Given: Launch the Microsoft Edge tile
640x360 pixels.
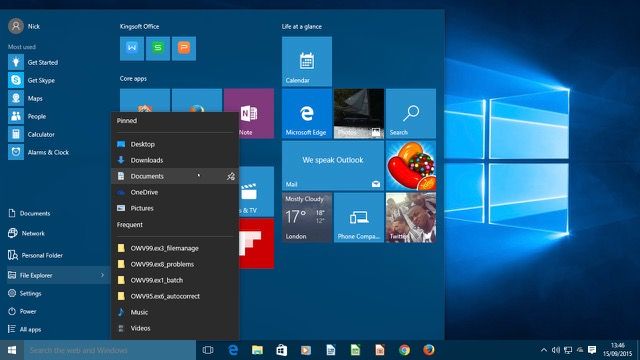Looking at the screenshot, I should pyautogui.click(x=307, y=113).
